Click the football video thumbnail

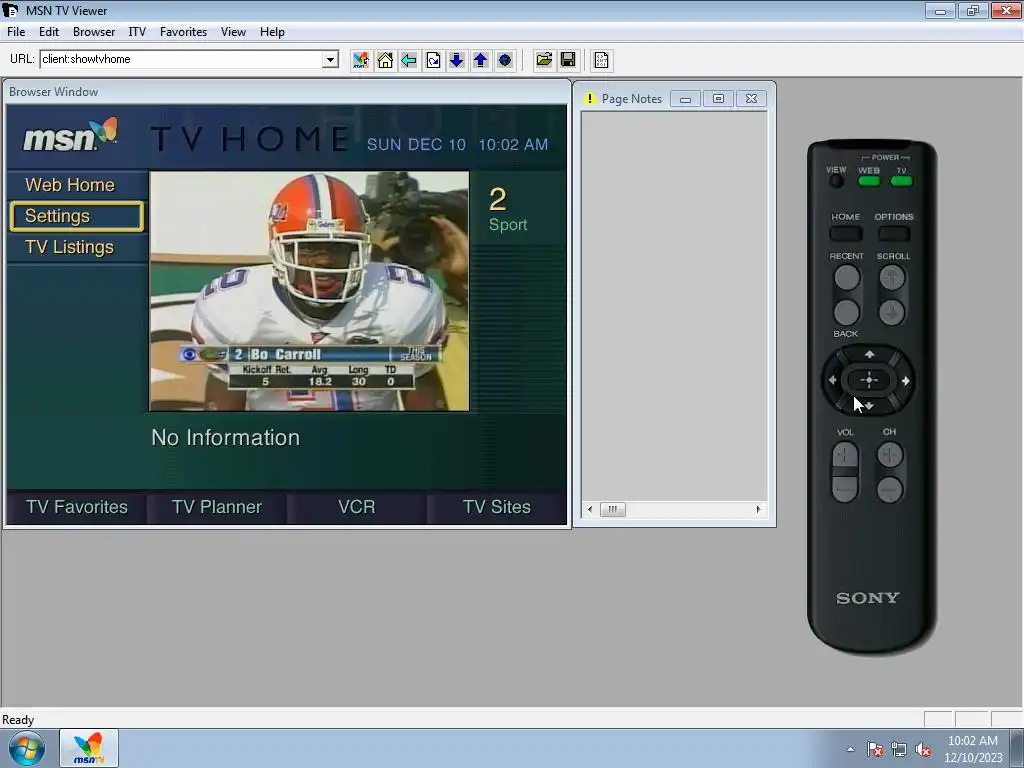(309, 291)
